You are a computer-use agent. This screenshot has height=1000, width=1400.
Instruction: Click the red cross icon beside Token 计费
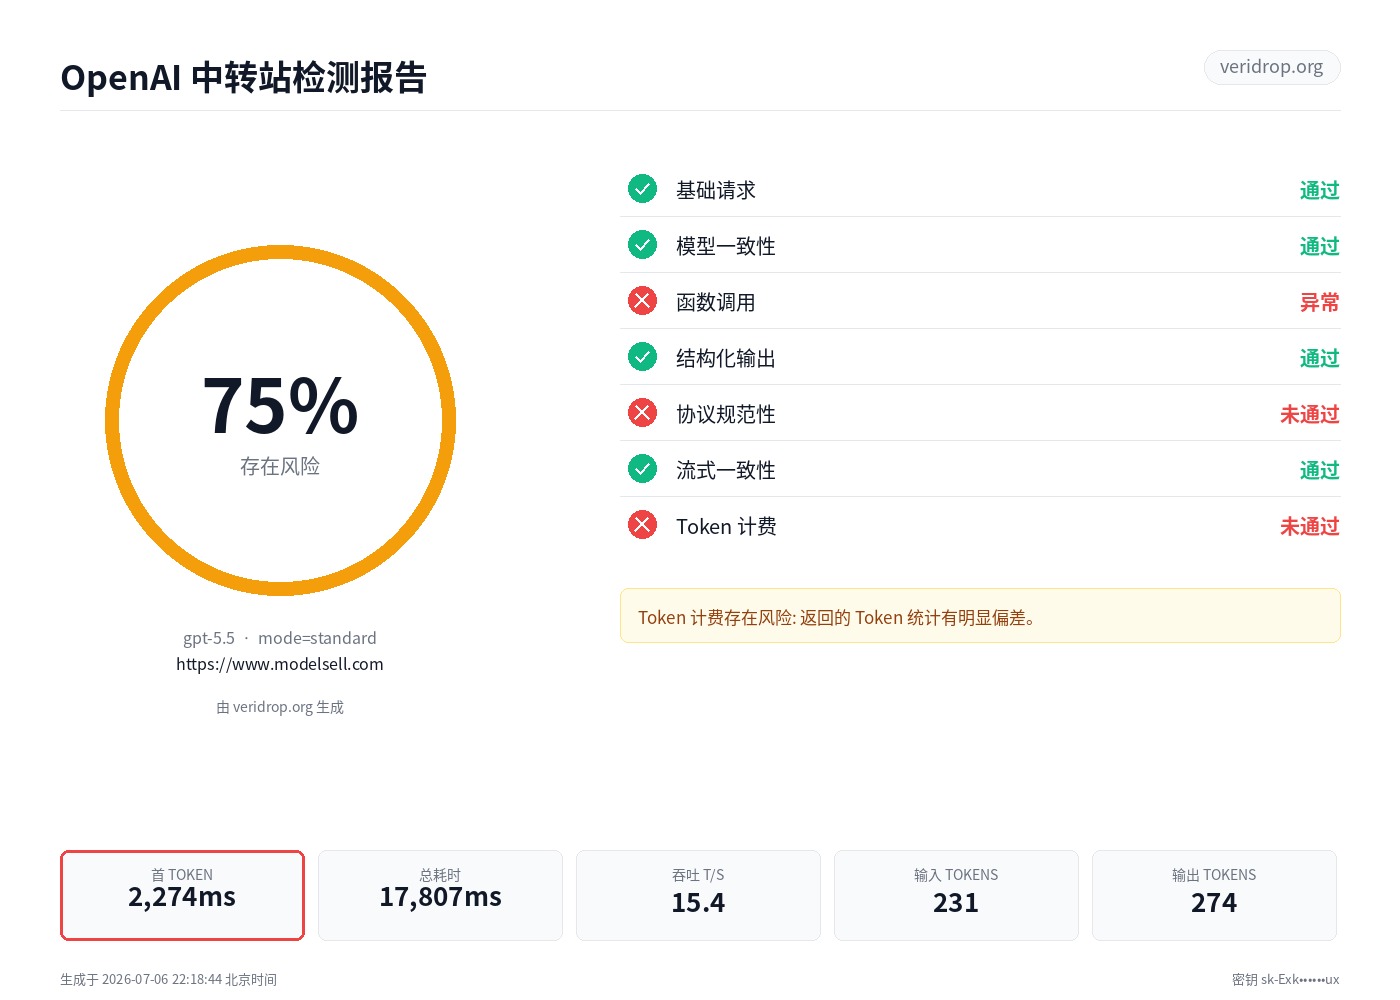[x=642, y=525]
